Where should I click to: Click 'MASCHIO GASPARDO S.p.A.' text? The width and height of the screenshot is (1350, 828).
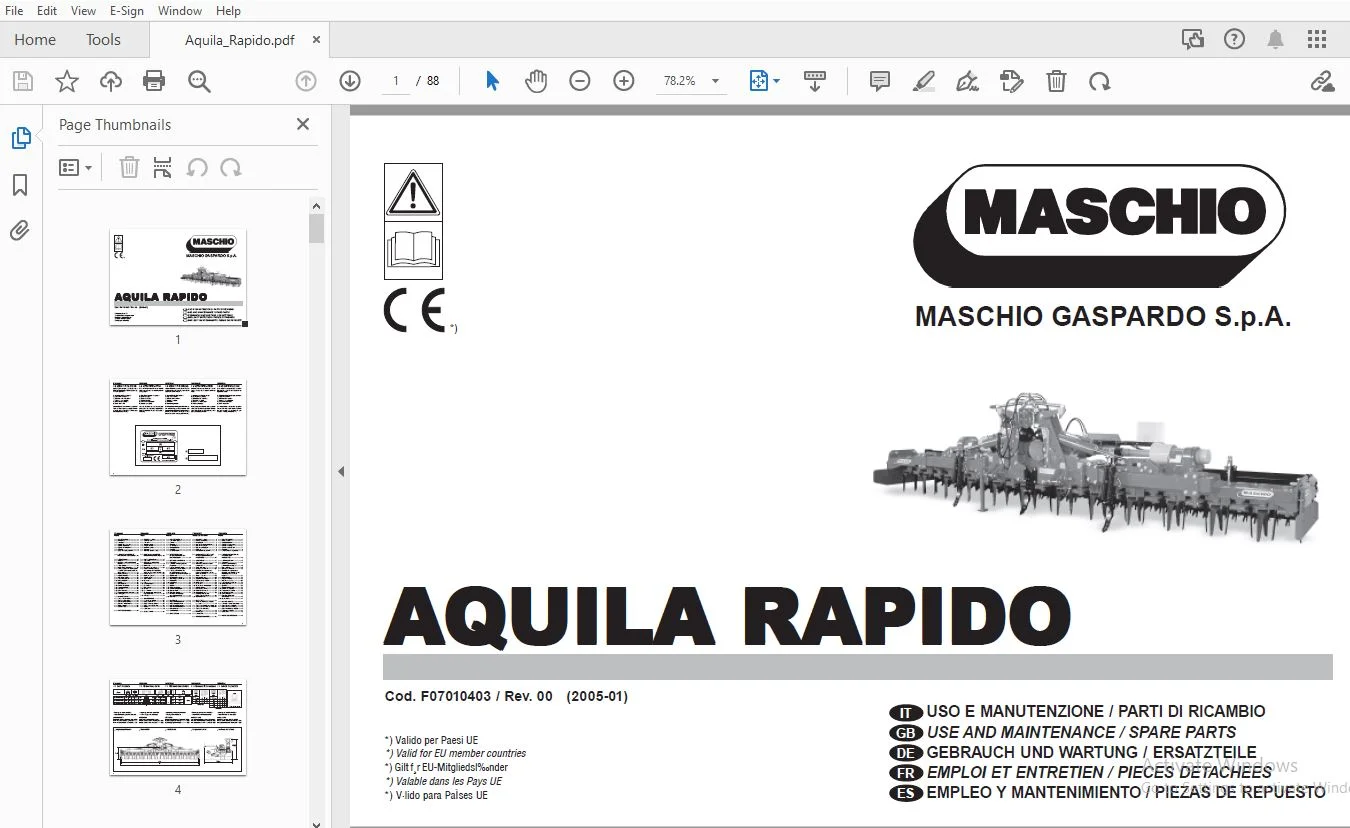pos(1103,317)
